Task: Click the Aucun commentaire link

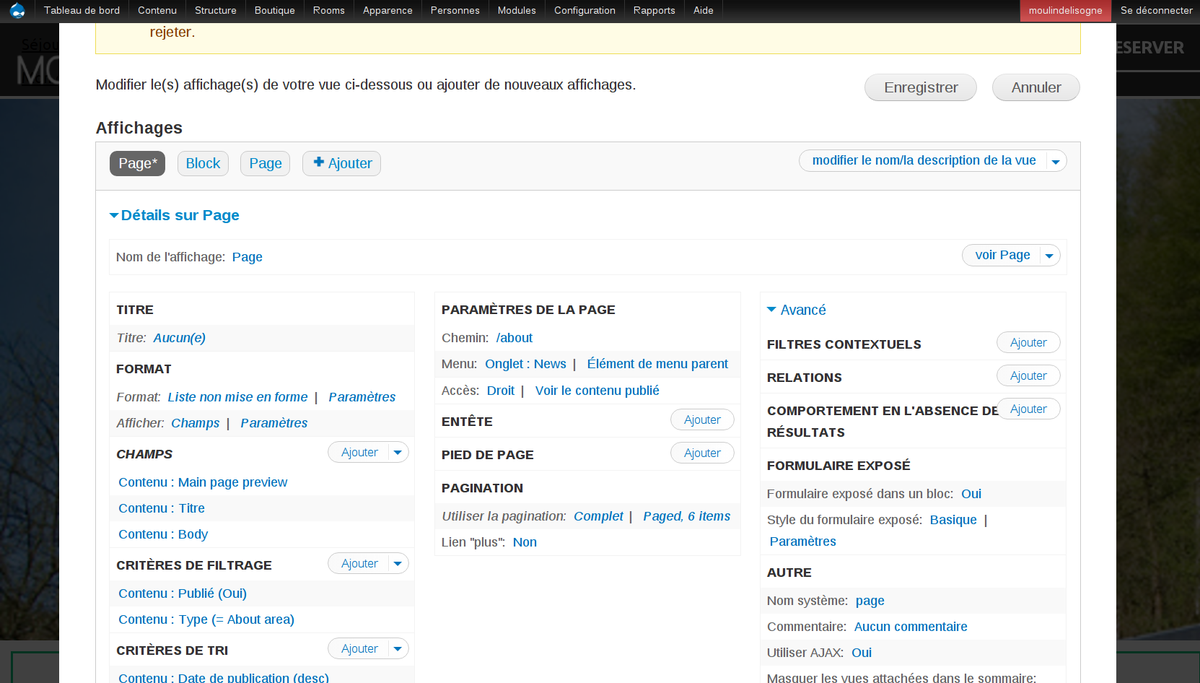Action: pos(911,627)
